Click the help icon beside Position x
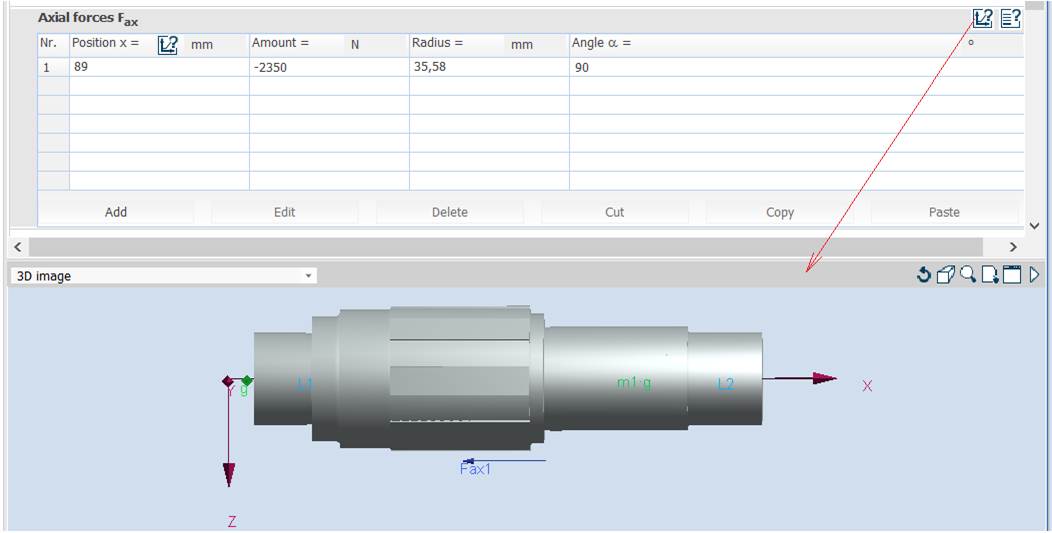 pyautogui.click(x=167, y=45)
